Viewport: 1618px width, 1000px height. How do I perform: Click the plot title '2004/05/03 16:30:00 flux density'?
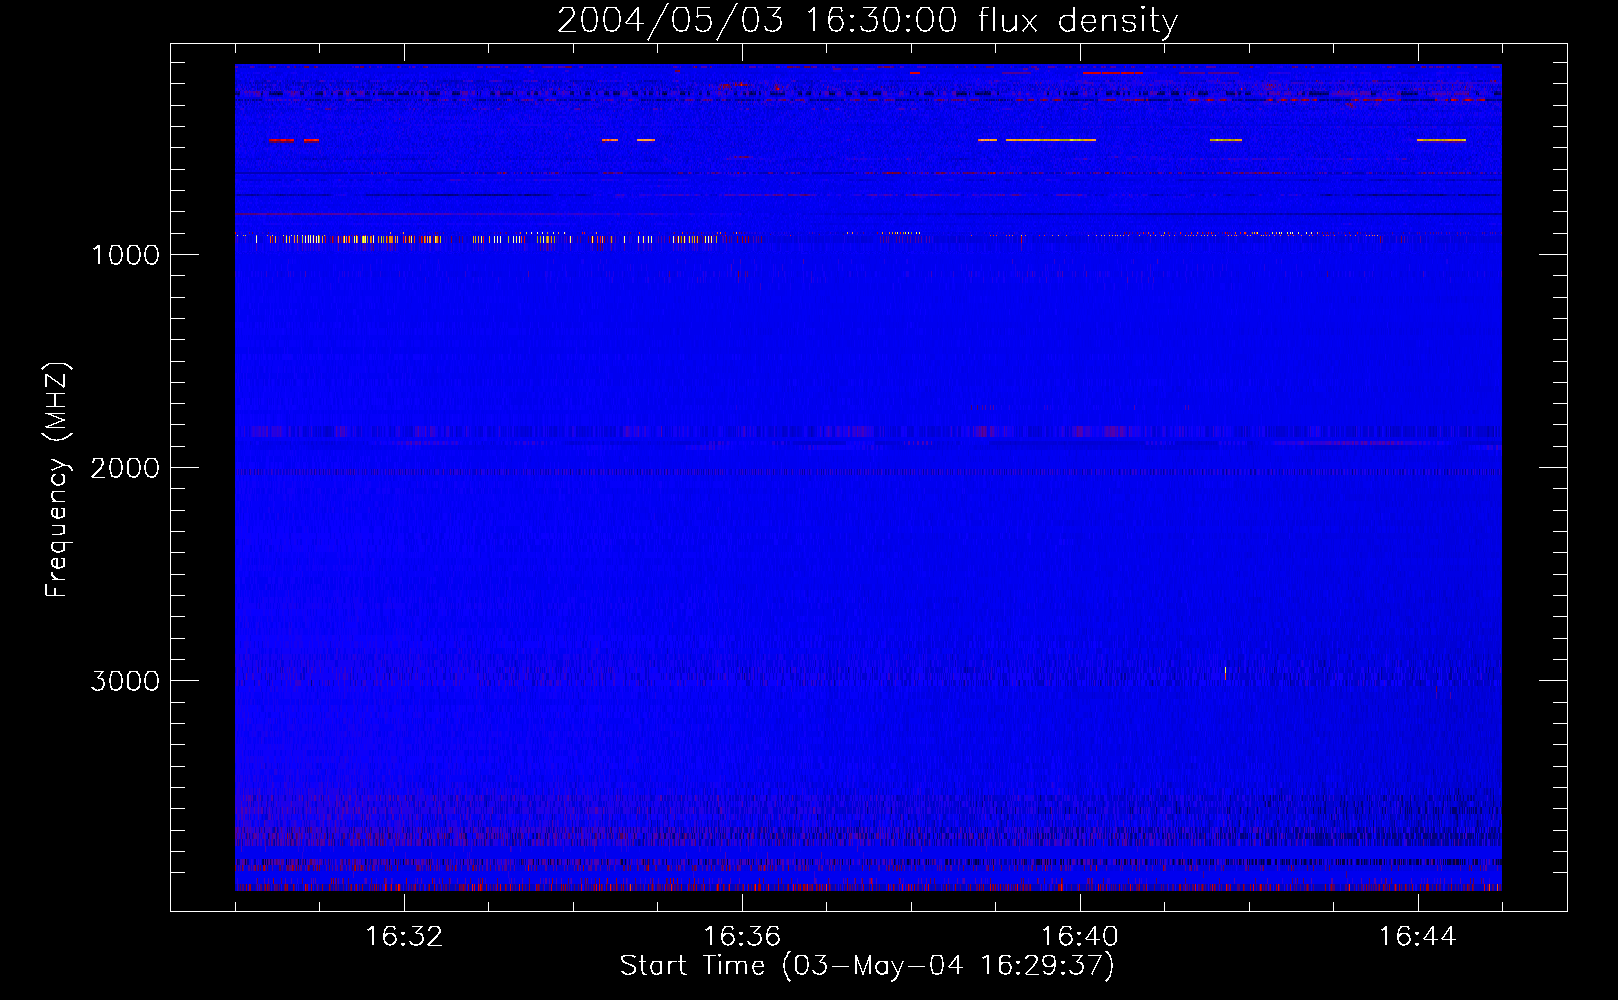click(x=867, y=21)
